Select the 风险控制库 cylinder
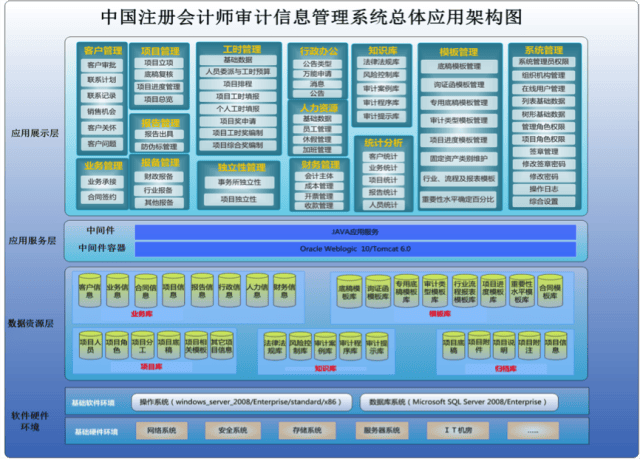This screenshot has height=459, width=640. [300, 346]
